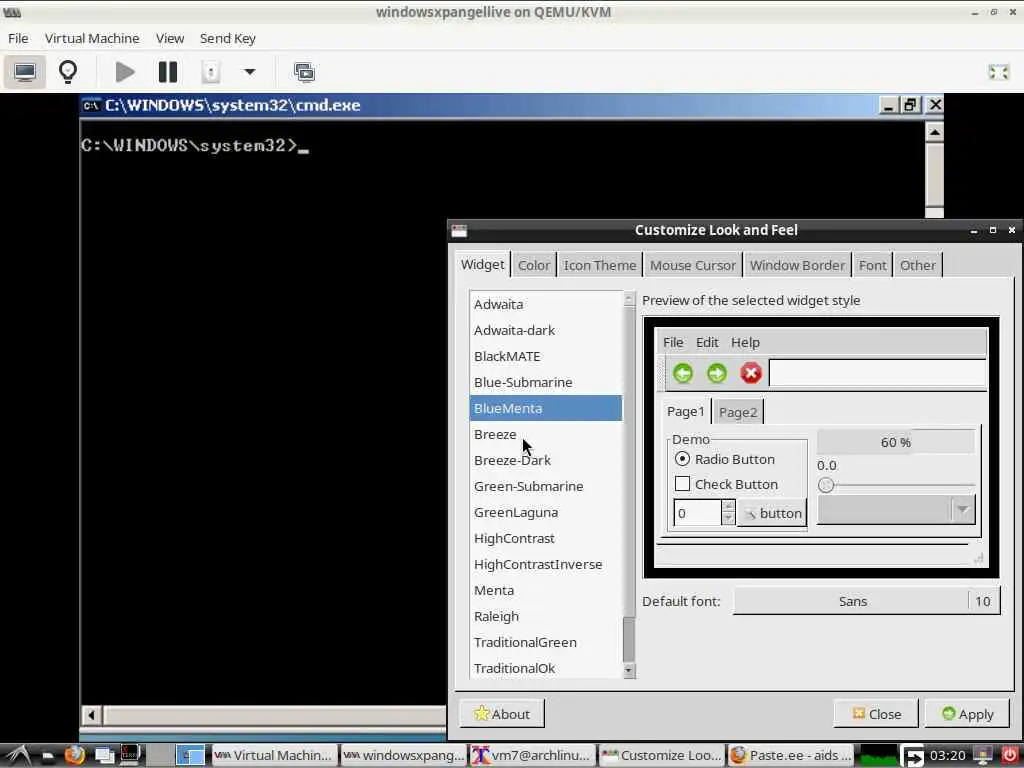Click the red stop icon in preview

click(751, 373)
